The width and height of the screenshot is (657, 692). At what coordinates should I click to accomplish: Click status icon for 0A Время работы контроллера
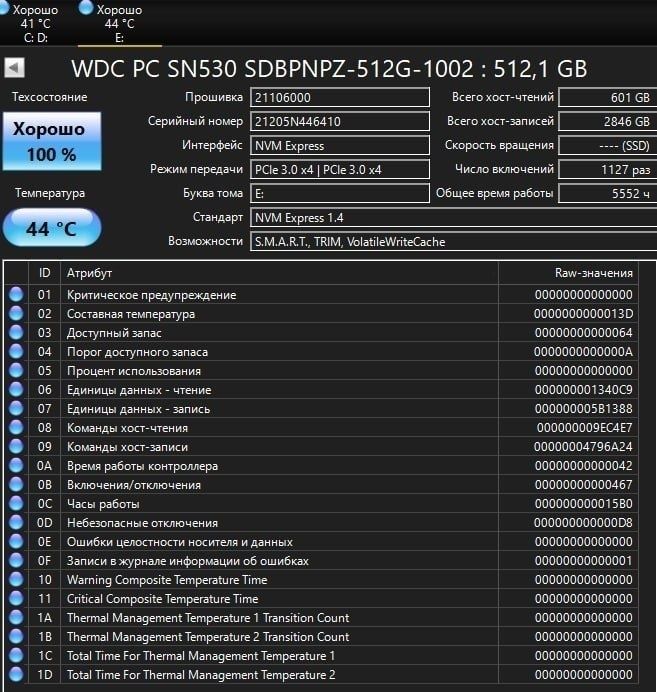[16, 465]
